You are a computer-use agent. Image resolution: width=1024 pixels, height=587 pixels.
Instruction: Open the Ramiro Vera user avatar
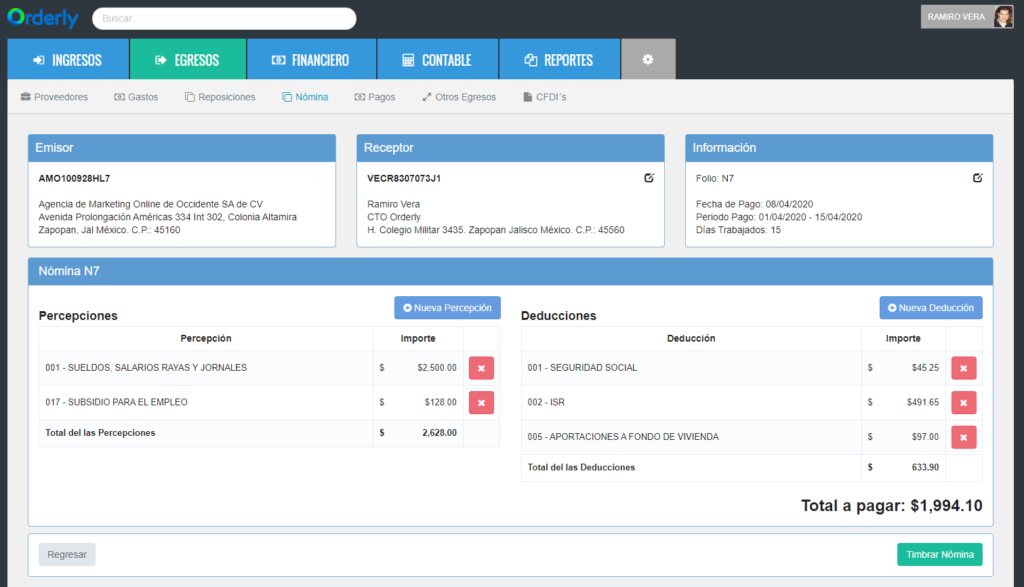pos(1003,17)
